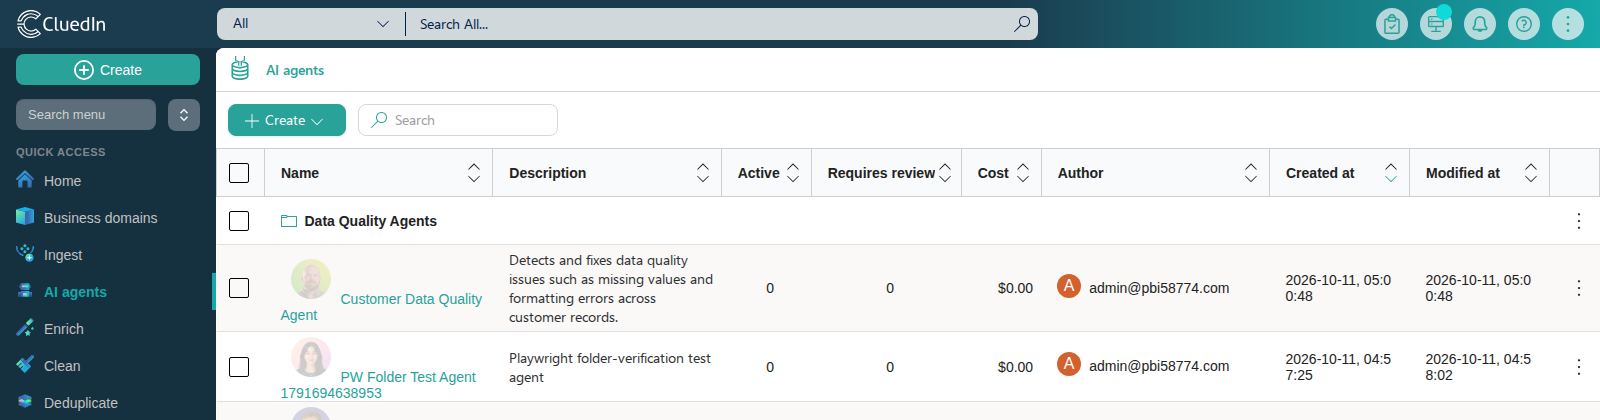Expand or collapse the sidebar menu toggle

point(184,115)
